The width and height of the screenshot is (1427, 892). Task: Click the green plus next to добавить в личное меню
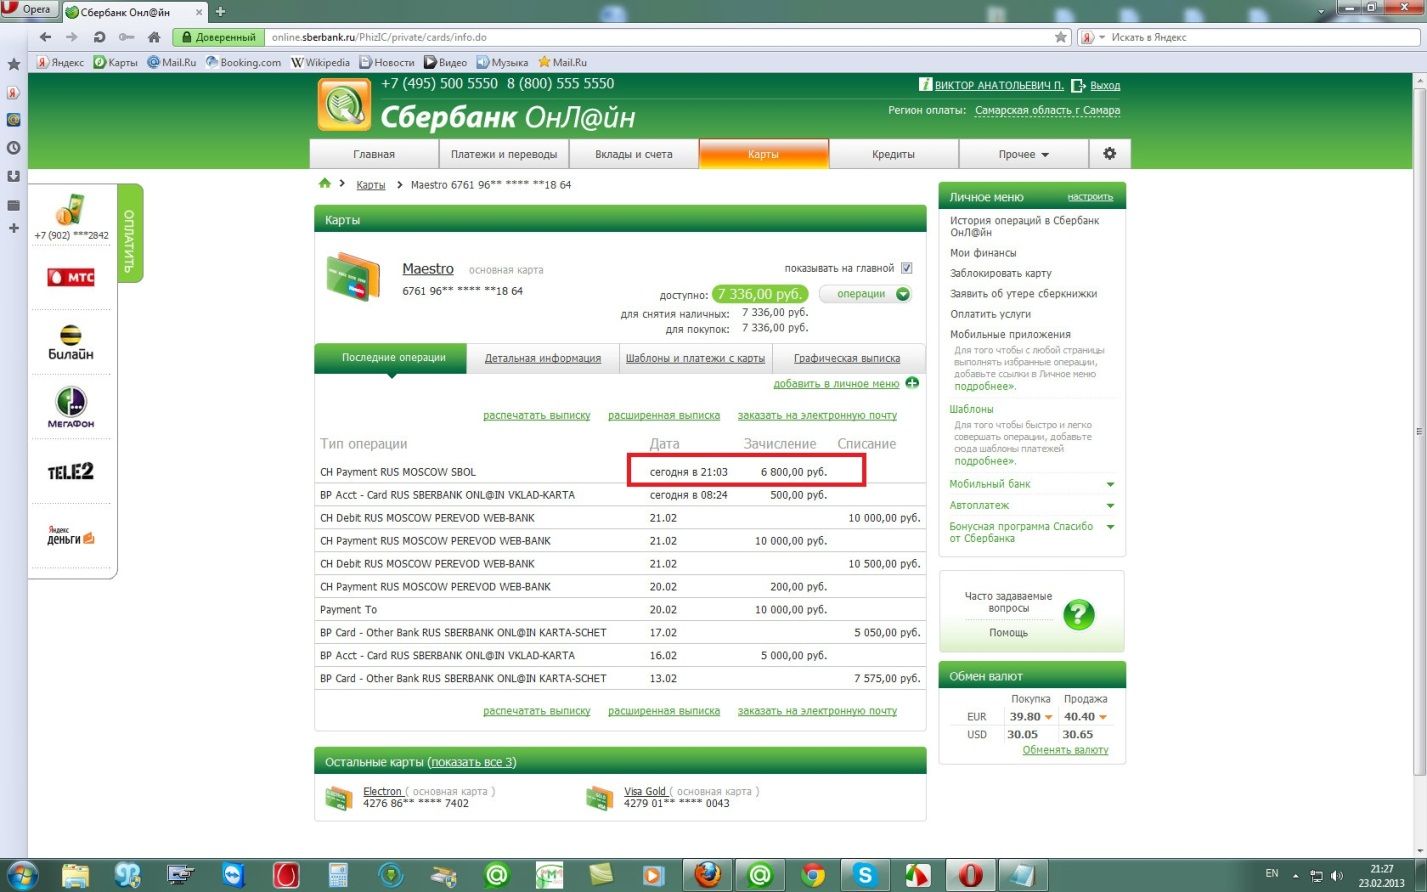click(x=912, y=383)
